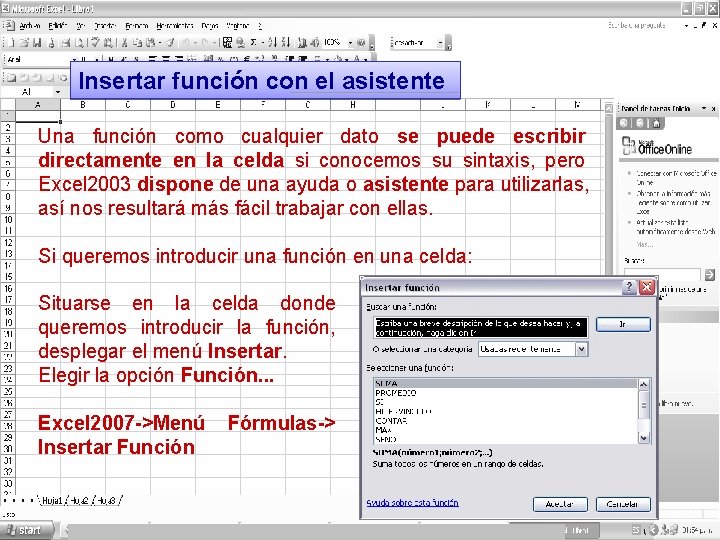This screenshot has height=540, width=720.
Task: Open Print Preview from the toolbar
Action: click(79, 43)
